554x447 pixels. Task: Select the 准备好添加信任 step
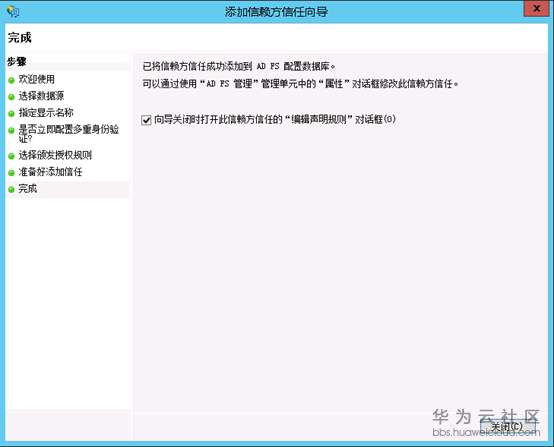(50, 172)
